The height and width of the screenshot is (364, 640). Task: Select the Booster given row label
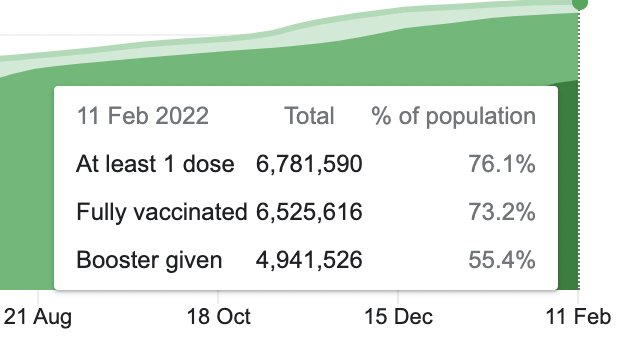[x=149, y=260]
